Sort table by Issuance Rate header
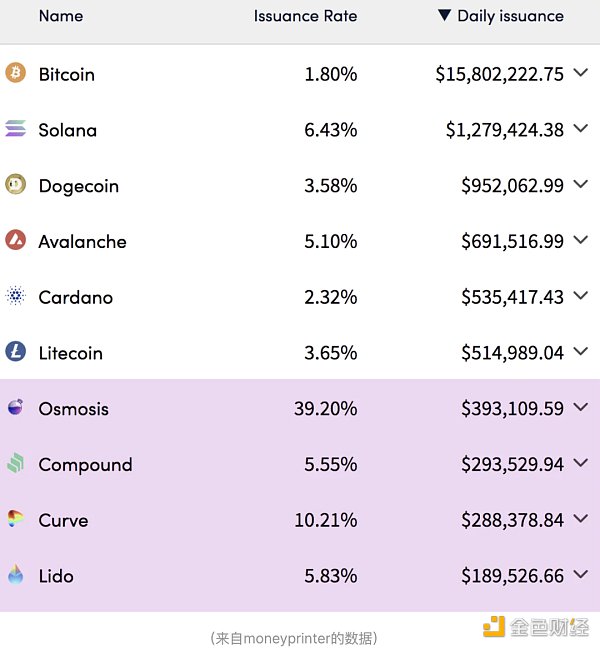The width and height of the screenshot is (600, 648). pos(305,16)
